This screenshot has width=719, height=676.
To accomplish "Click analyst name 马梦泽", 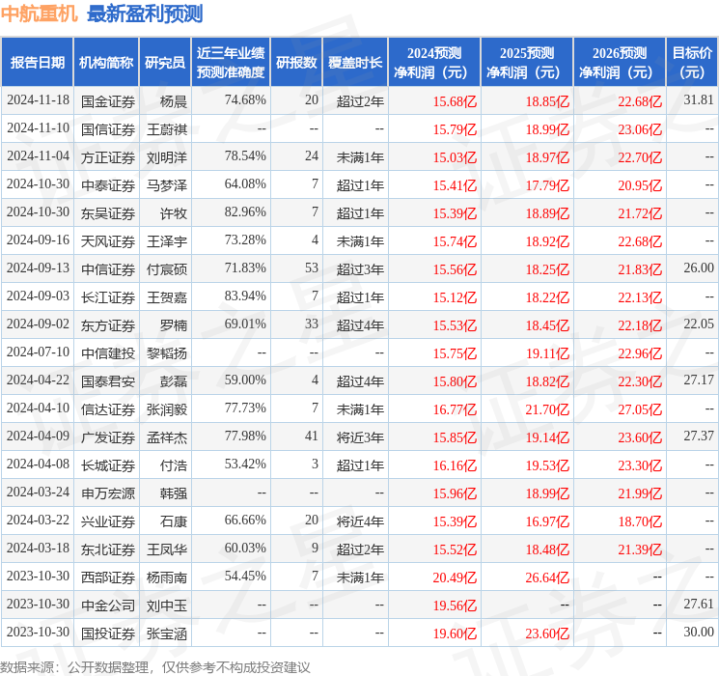I will click(x=167, y=185).
